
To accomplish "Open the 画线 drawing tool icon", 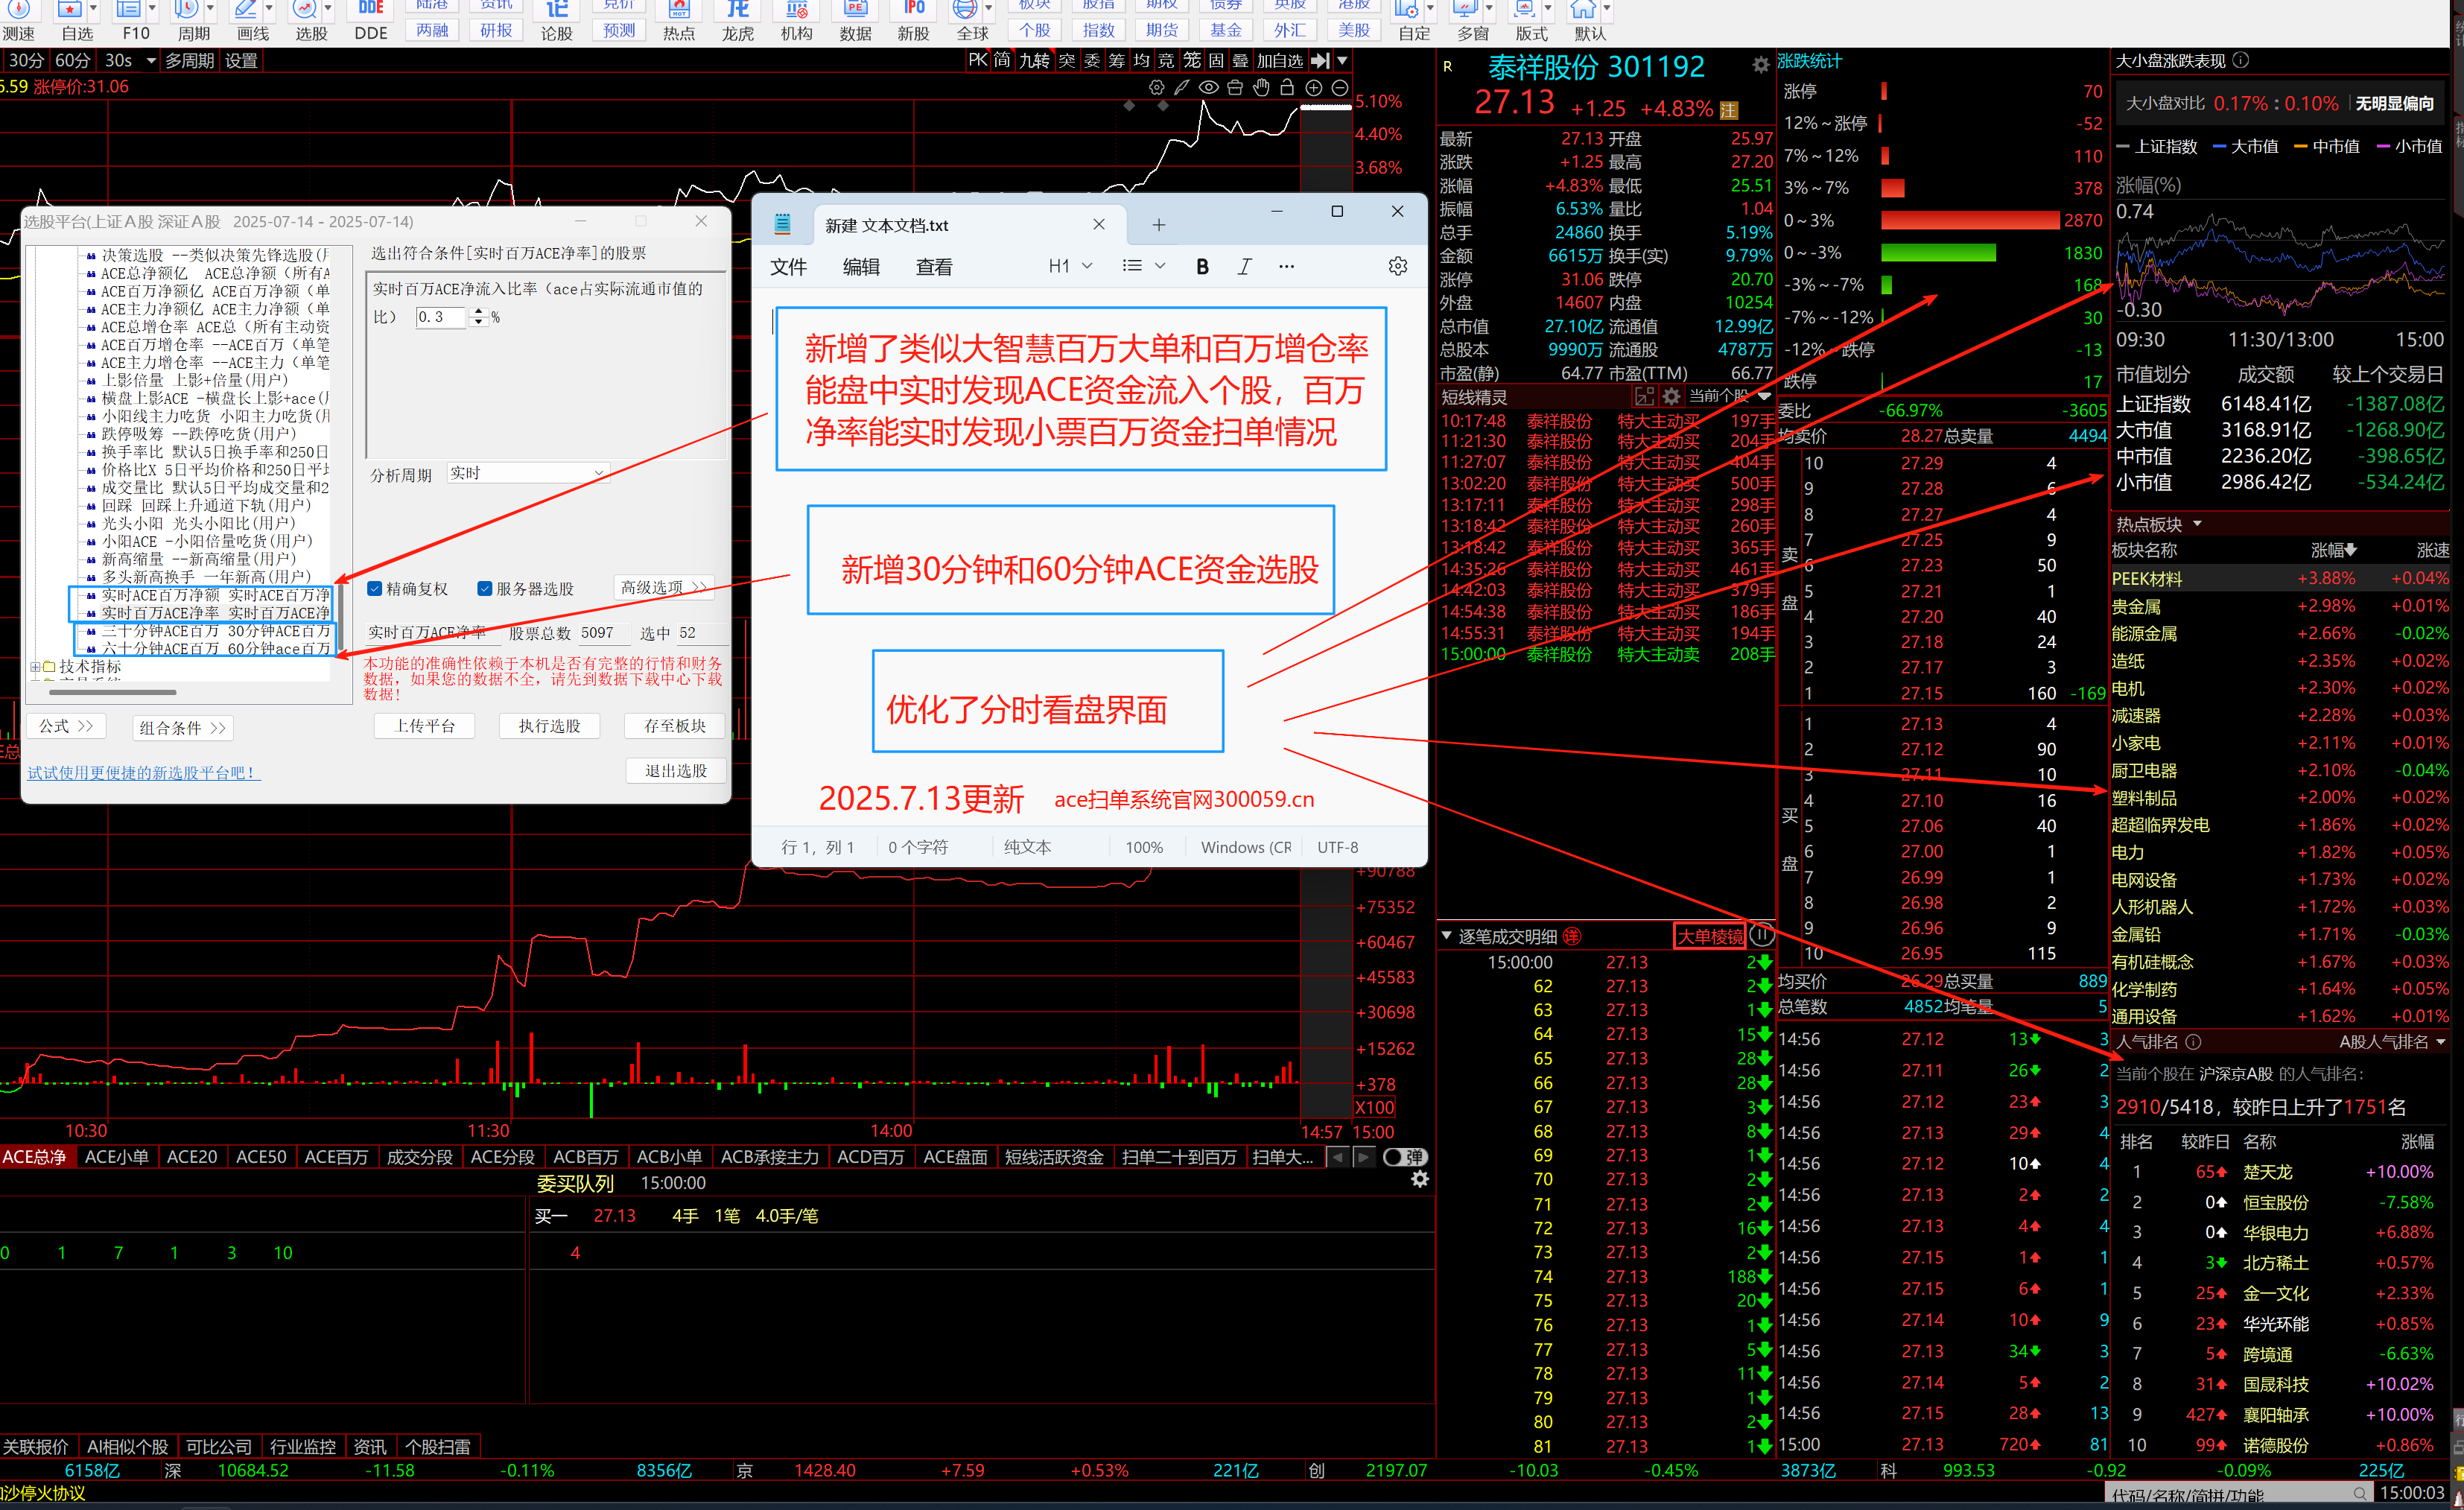I will pyautogui.click(x=252, y=20).
